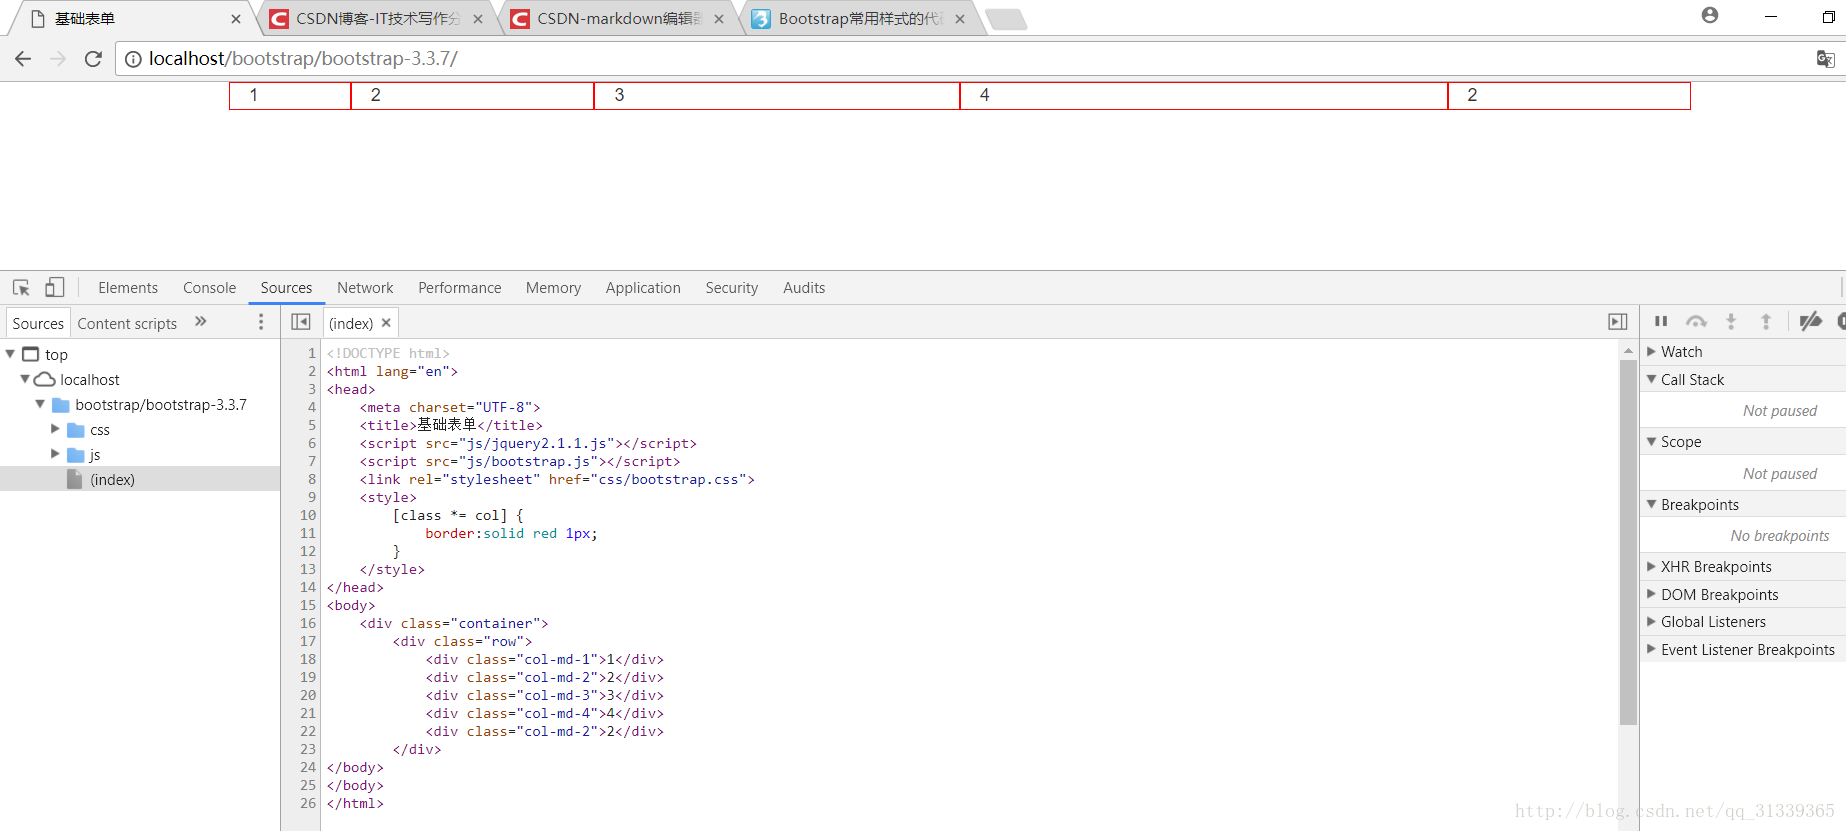Hide the navigator sidebar with toggle icon
This screenshot has height=831, width=1846.
click(300, 322)
